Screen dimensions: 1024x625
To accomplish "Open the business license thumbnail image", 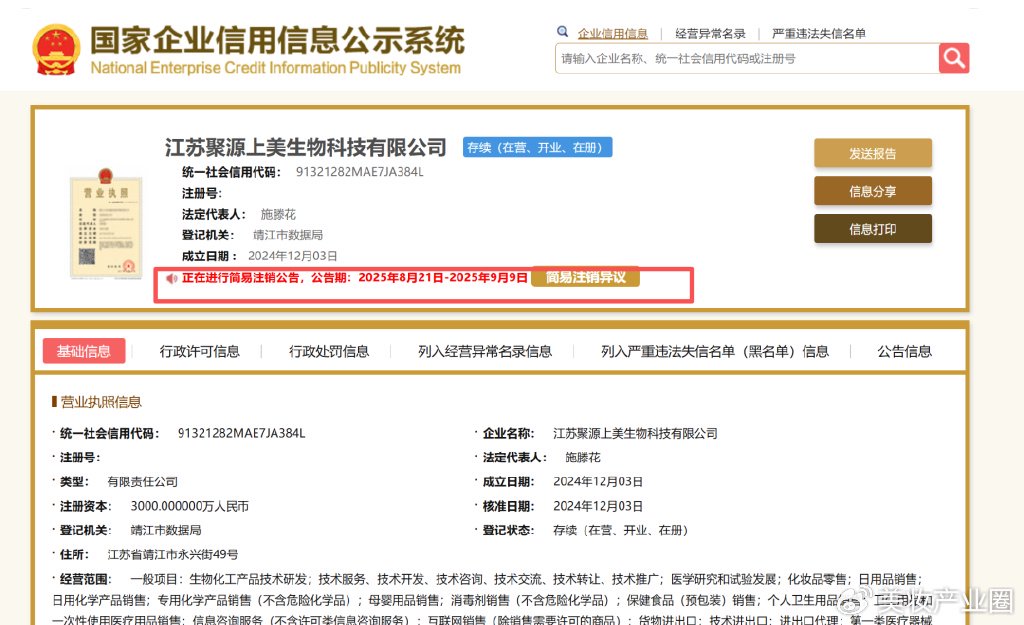I will click(106, 223).
